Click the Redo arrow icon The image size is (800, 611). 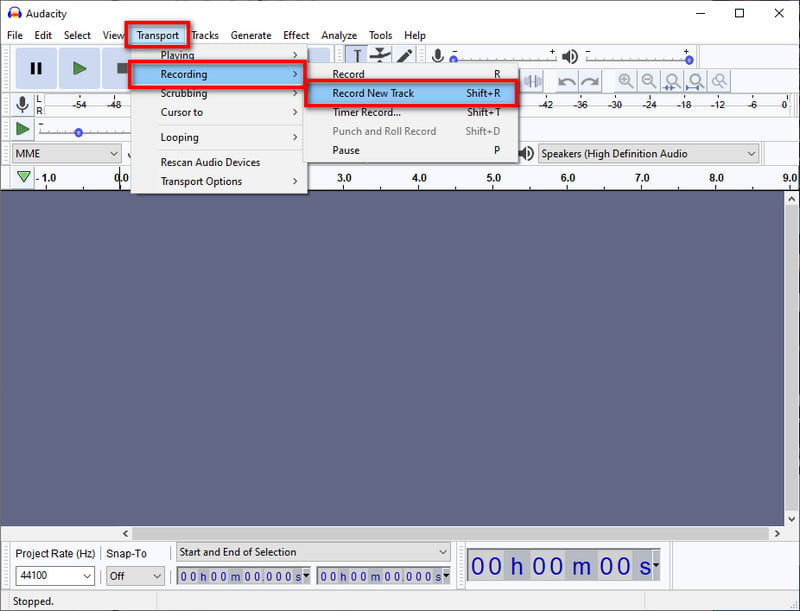tap(590, 82)
